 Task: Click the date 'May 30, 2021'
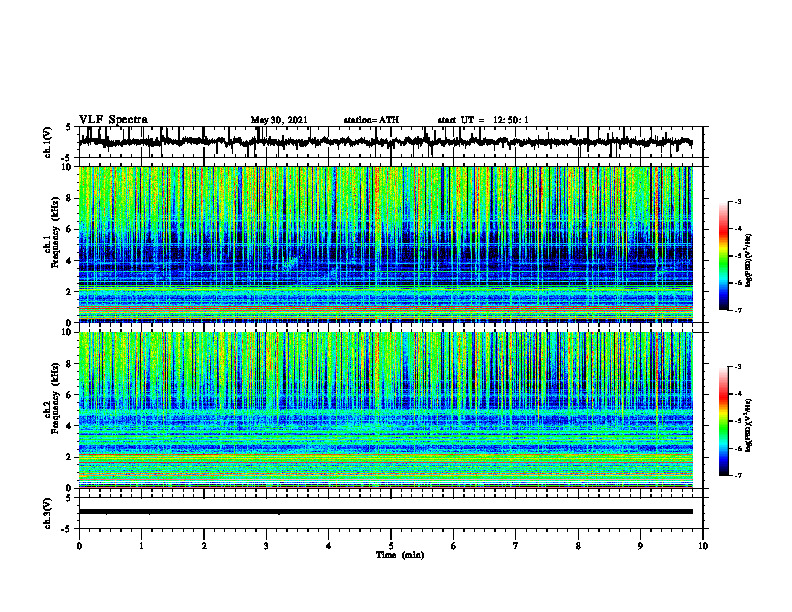(279, 120)
